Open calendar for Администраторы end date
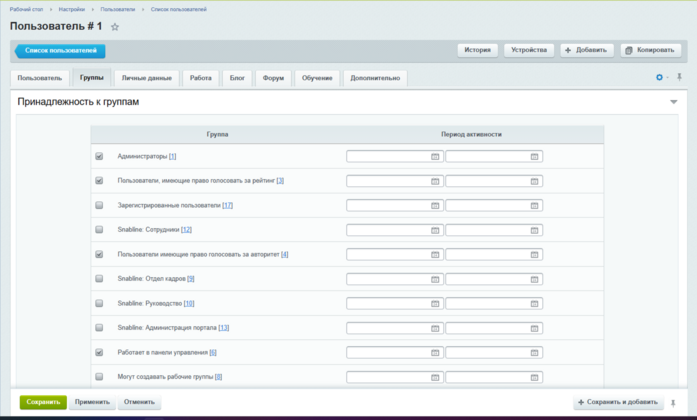The height and width of the screenshot is (420, 697). tap(534, 156)
